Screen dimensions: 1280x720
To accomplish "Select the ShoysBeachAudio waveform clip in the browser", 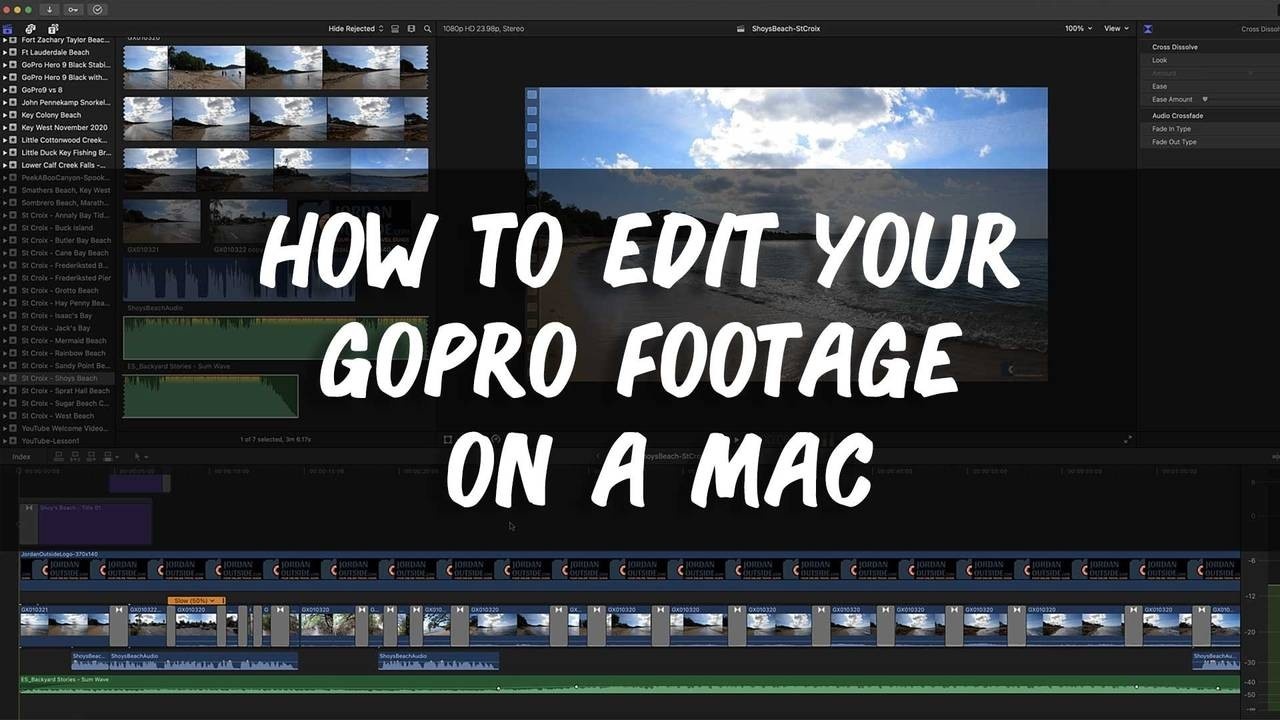I will 239,280.
